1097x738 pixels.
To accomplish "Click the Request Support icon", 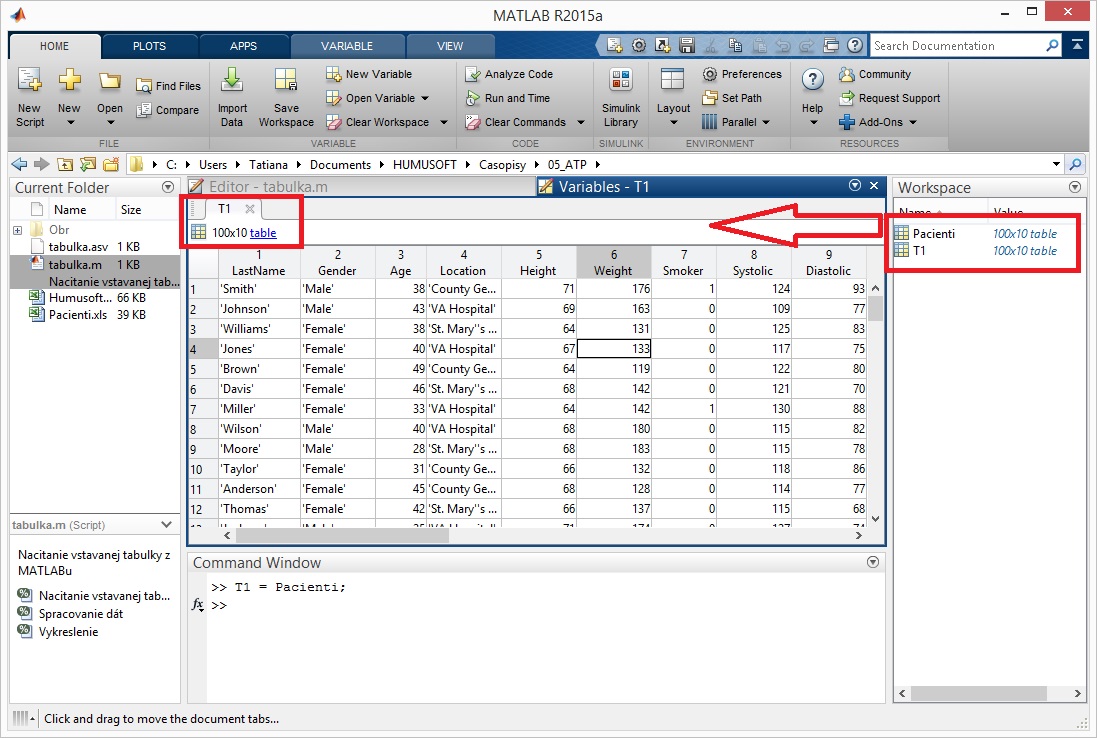I will 847,98.
